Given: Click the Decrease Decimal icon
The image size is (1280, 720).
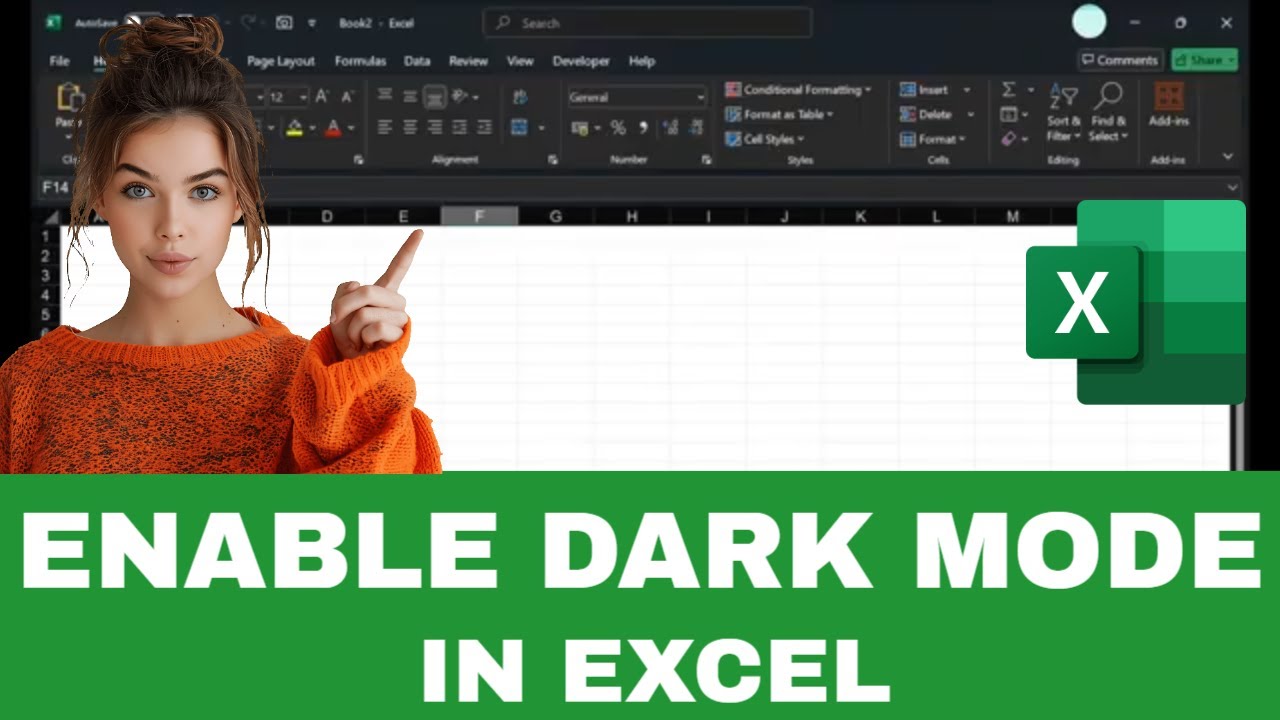Looking at the screenshot, I should 694,128.
